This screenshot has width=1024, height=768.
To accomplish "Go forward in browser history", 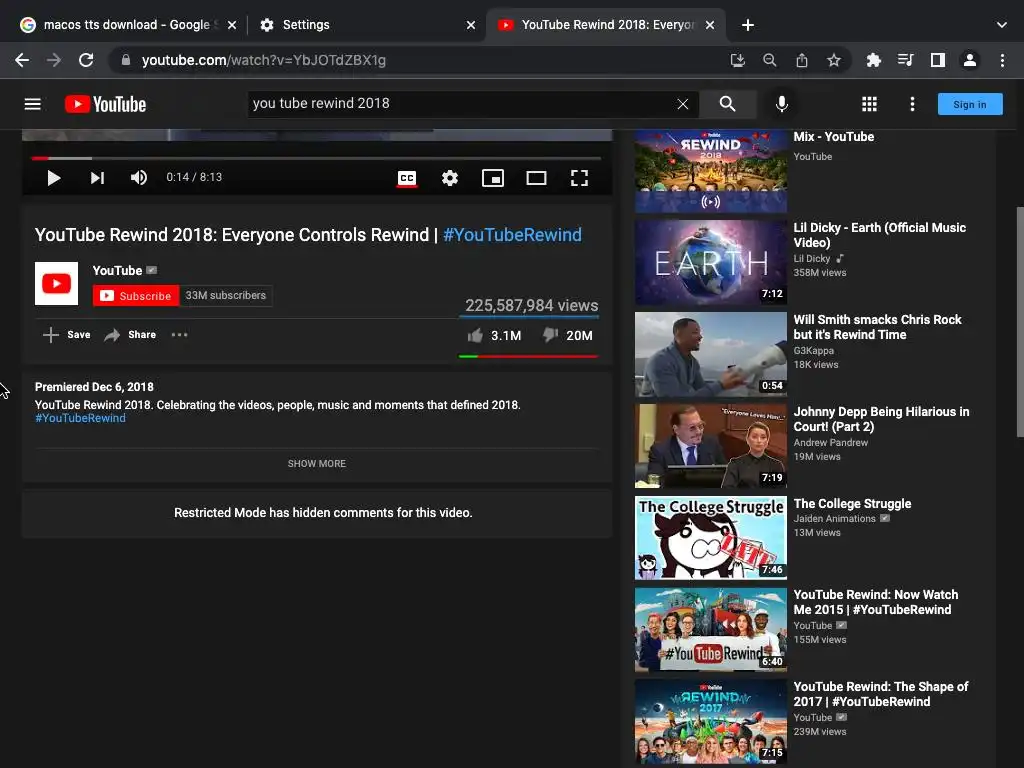I will point(54,60).
